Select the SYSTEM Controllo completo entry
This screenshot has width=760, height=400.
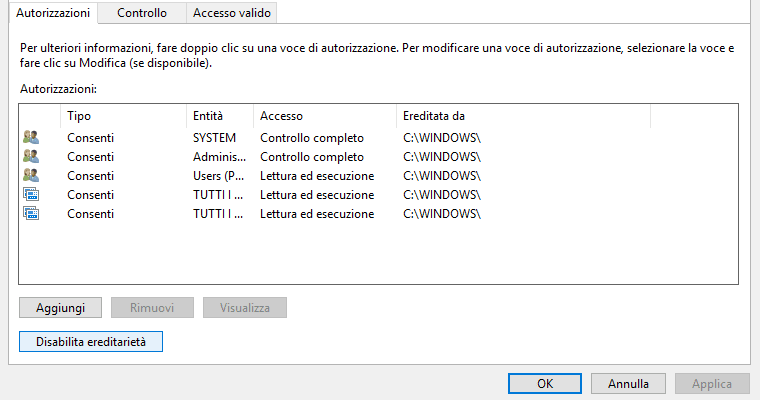[x=312, y=137]
